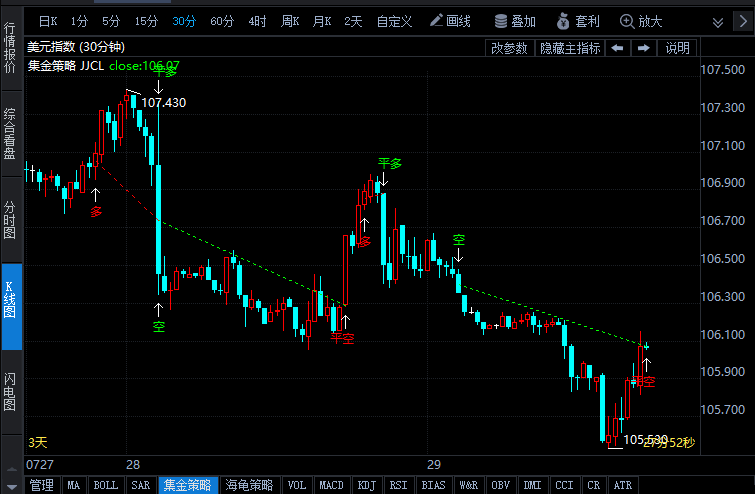Open the 叠加 overlay tool

pyautogui.click(x=515, y=21)
